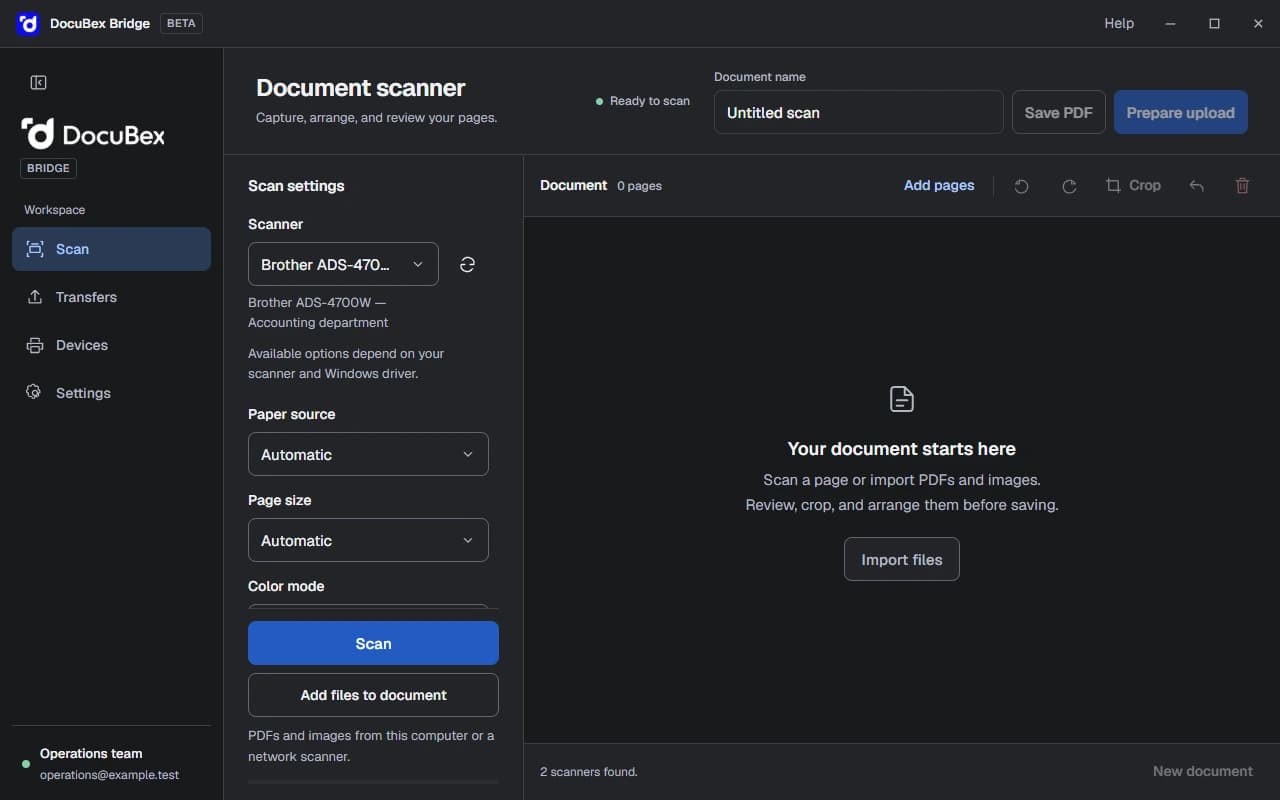Viewport: 1280px width, 800px height.
Task: Click the Add pages link
Action: (x=939, y=185)
